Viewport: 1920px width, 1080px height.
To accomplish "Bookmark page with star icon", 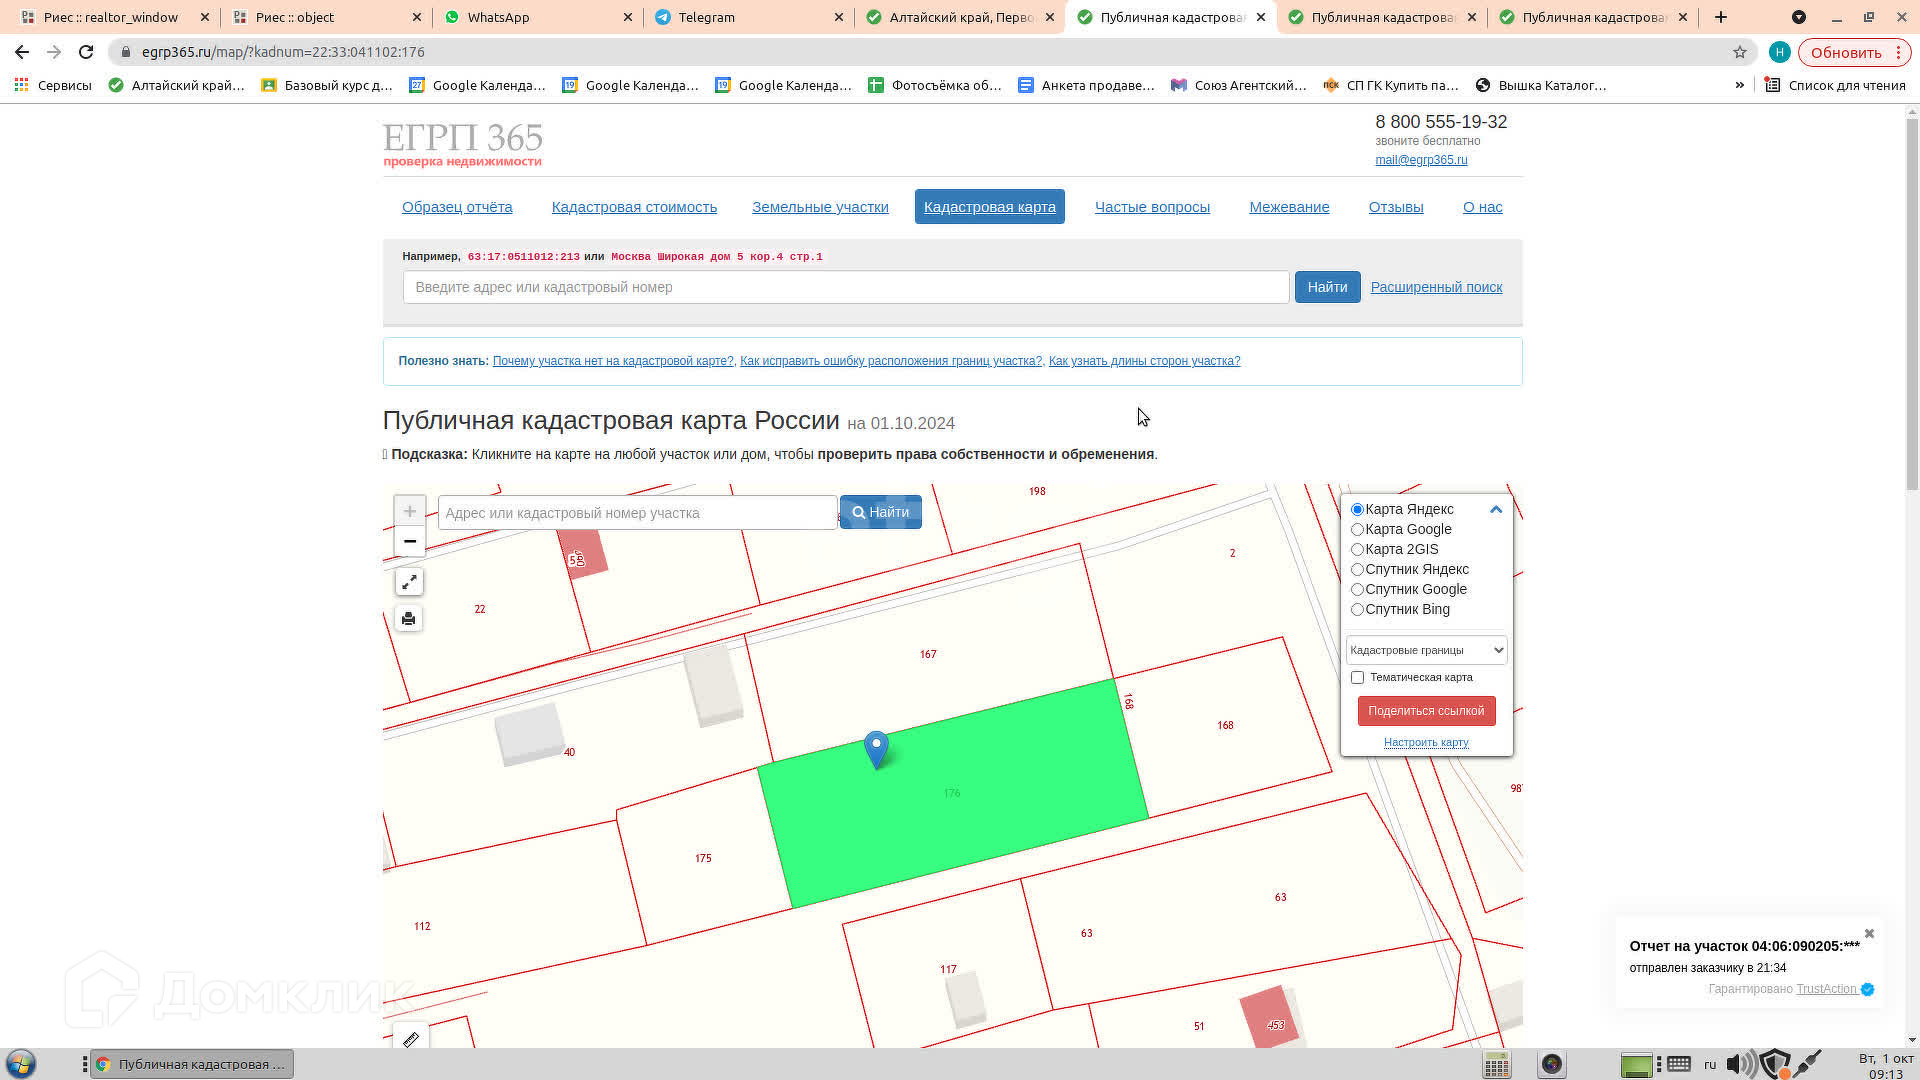I will [x=1739, y=52].
